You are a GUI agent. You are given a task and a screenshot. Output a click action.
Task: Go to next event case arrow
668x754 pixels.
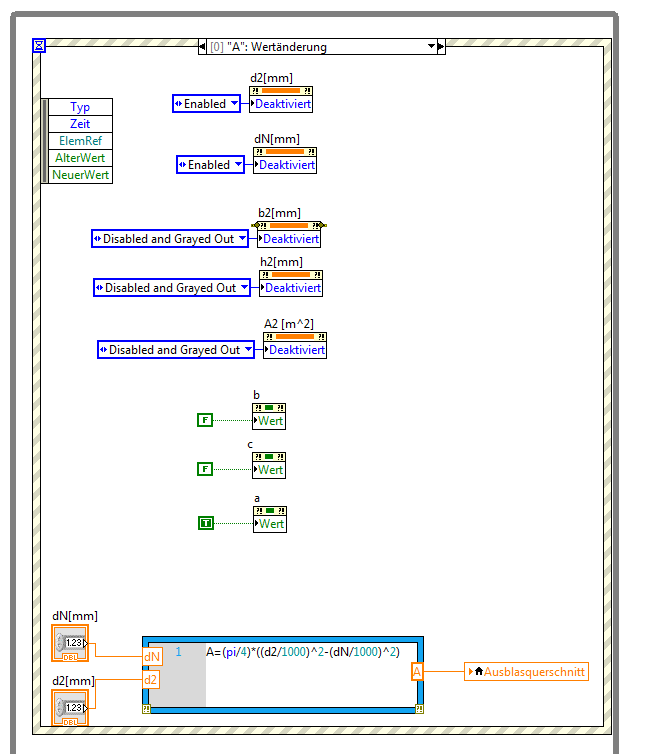(x=441, y=47)
